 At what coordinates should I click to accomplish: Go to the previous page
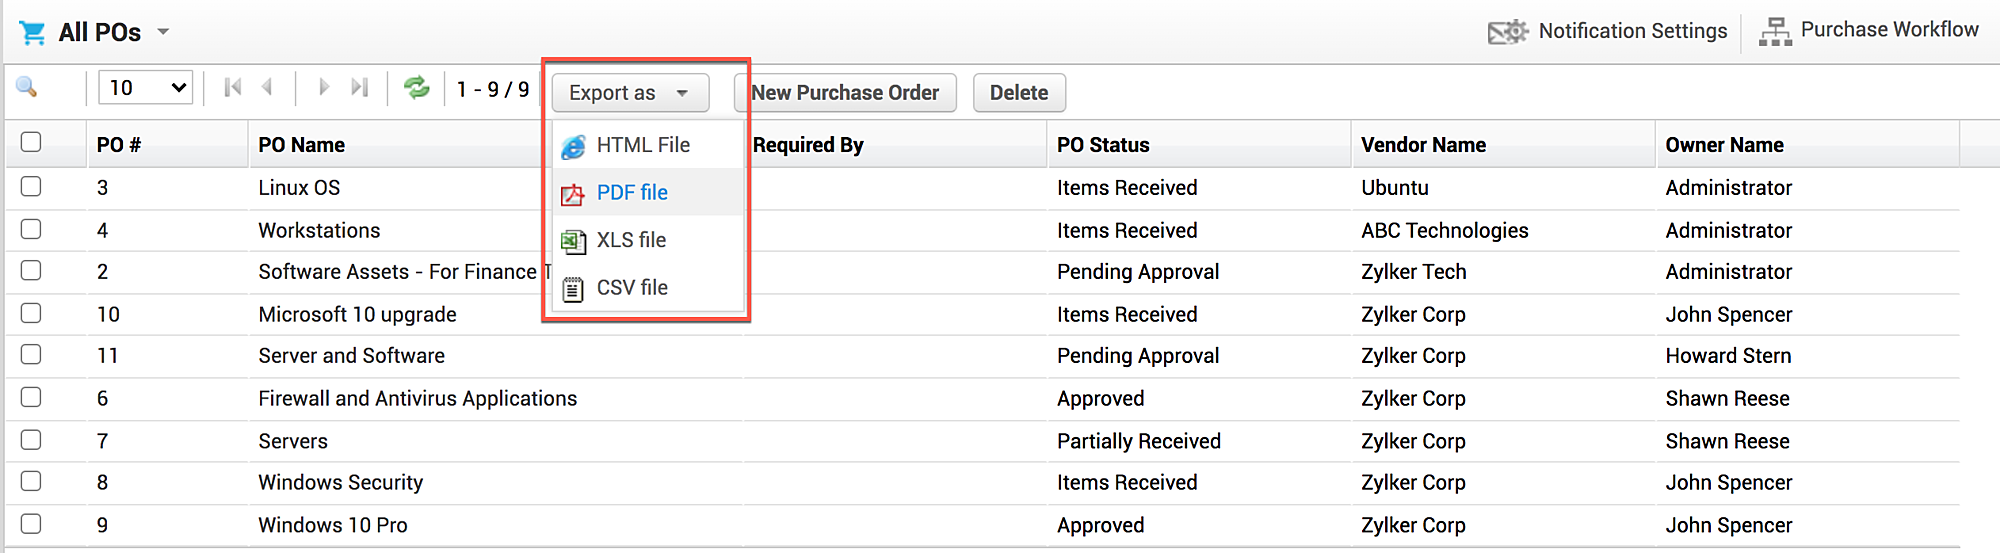267,88
